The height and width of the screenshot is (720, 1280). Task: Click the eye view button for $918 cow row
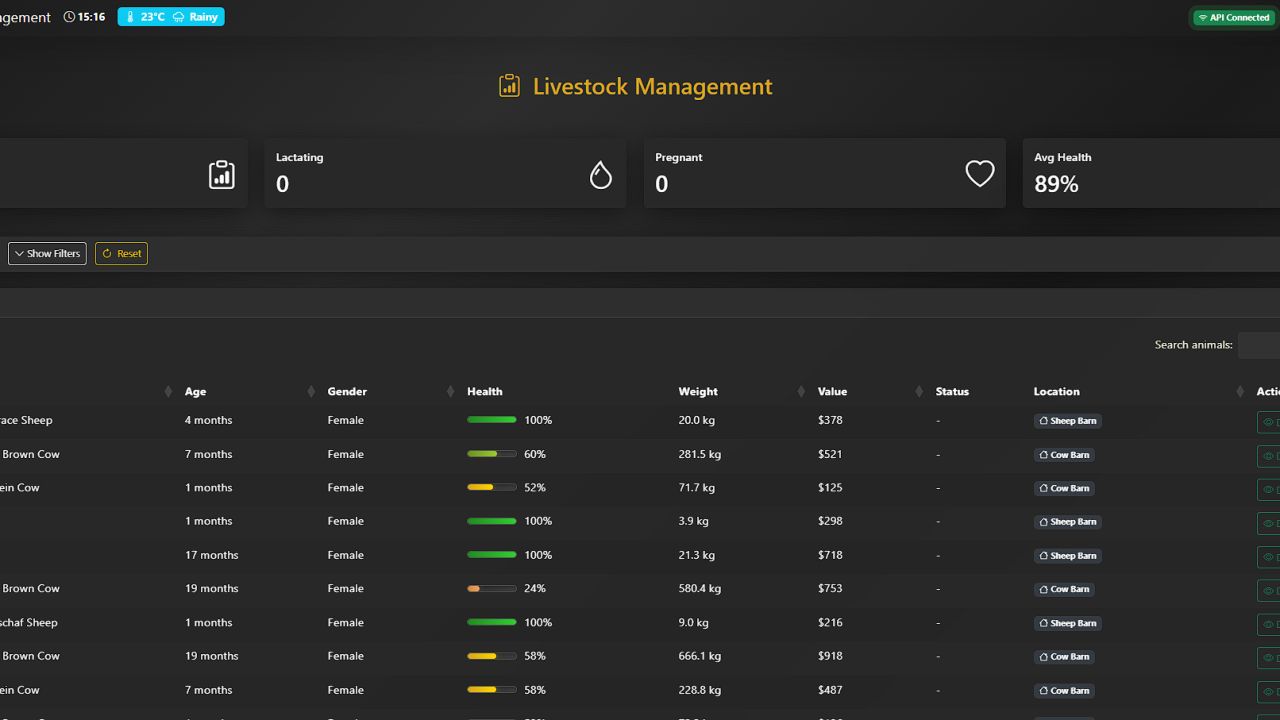pyautogui.click(x=1269, y=657)
